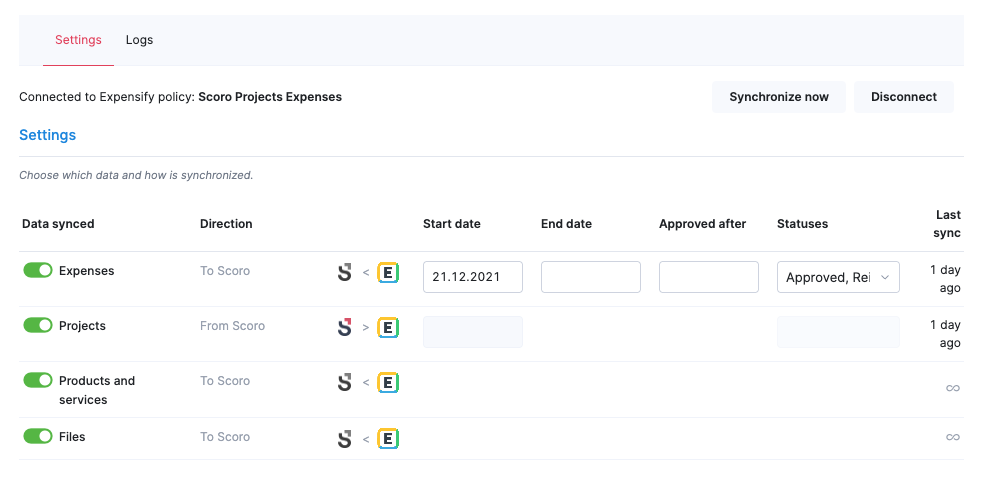Screen dimensions: 984x486
Task: Click the direction arrow in the Expenses row
Action: click(366, 273)
